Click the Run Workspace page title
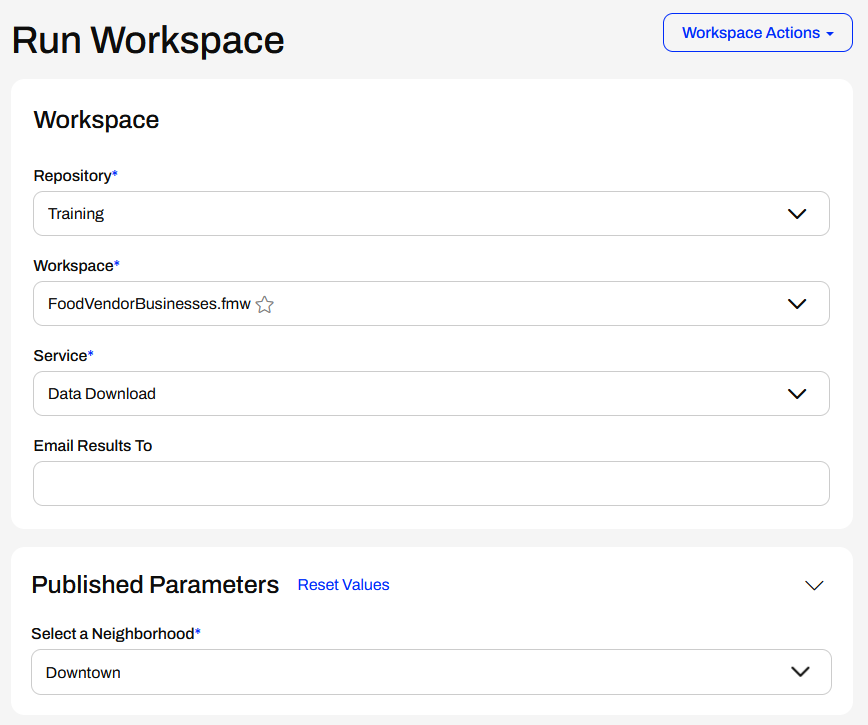 (x=148, y=40)
